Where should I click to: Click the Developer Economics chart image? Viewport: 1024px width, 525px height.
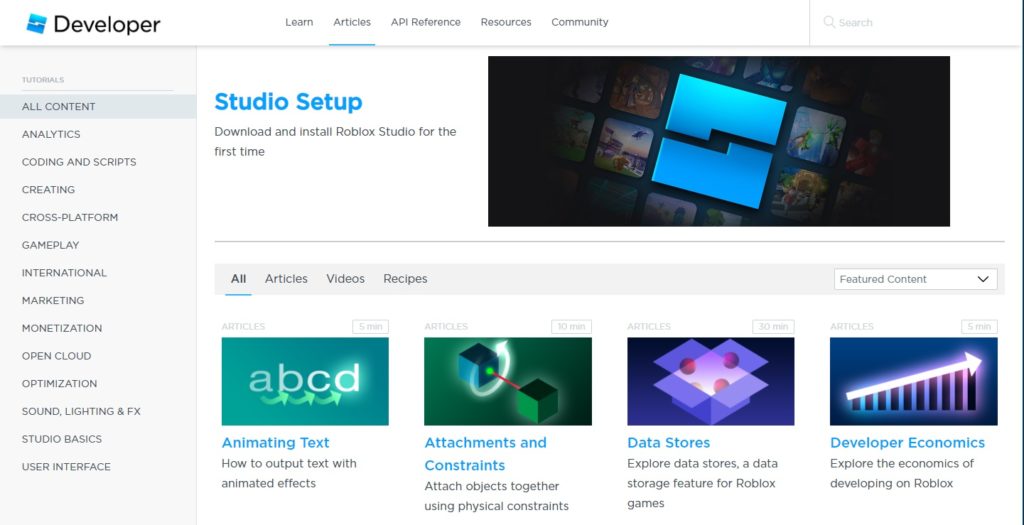[x=913, y=381]
